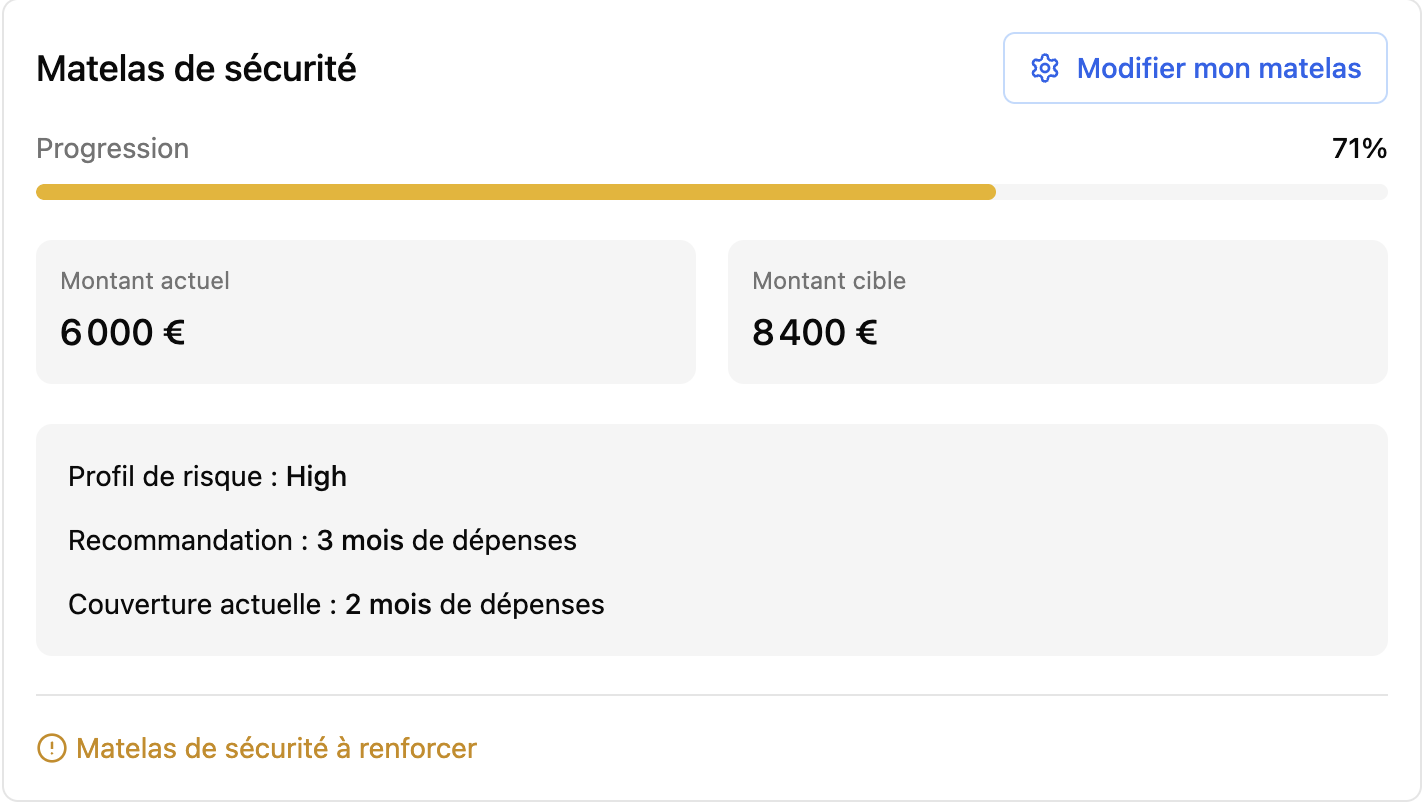The width and height of the screenshot is (1426, 804).
Task: Select the bold "High" risk value
Action: click(316, 477)
